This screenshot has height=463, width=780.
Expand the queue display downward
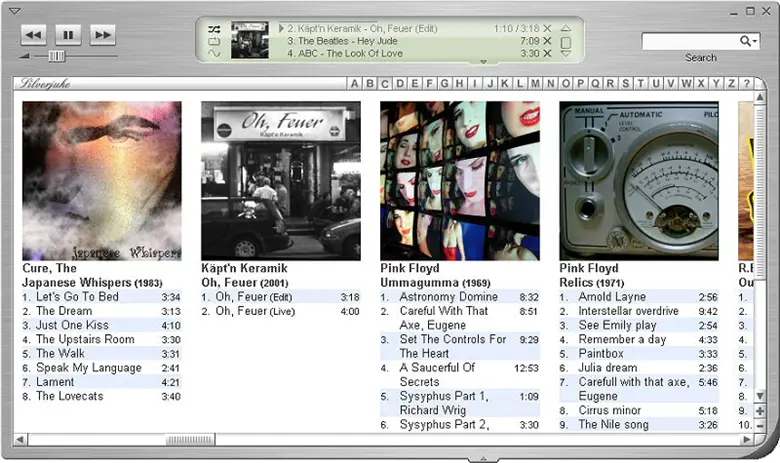483,62
